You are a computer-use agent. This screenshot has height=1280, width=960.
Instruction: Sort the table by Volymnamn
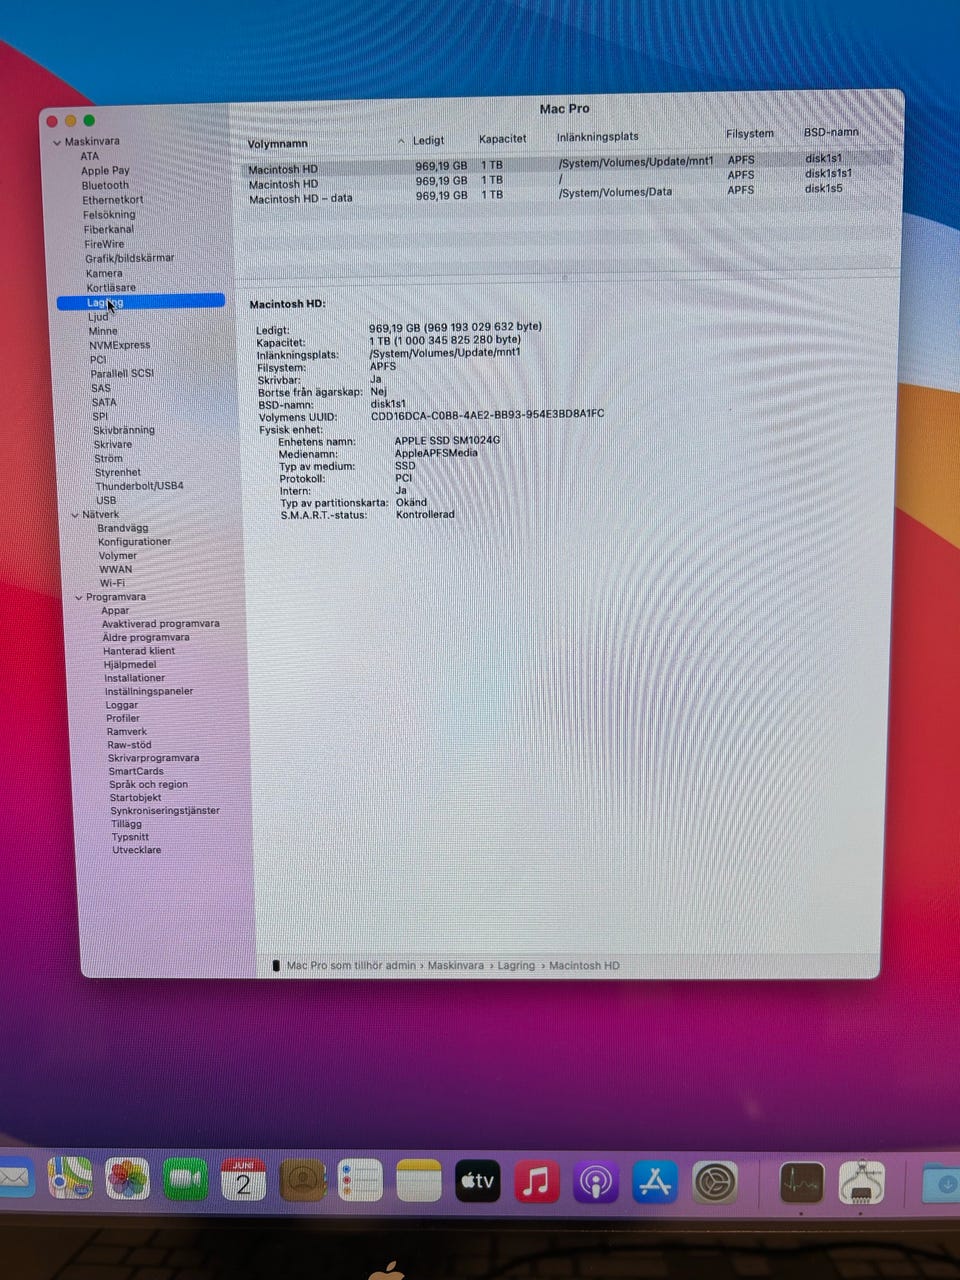click(278, 144)
